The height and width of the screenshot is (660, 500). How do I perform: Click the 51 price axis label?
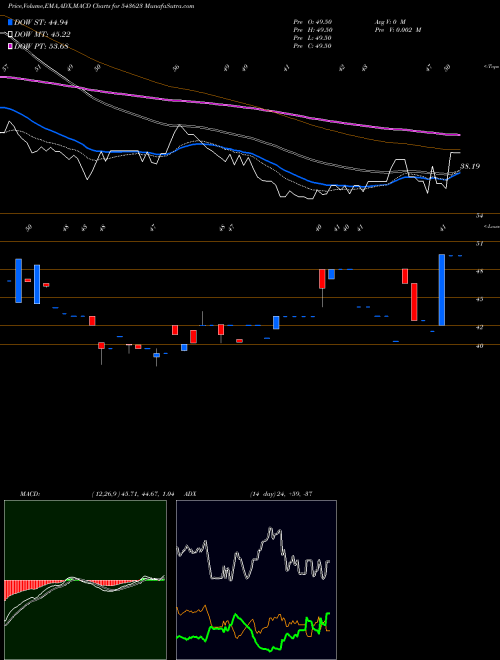(x=479, y=243)
